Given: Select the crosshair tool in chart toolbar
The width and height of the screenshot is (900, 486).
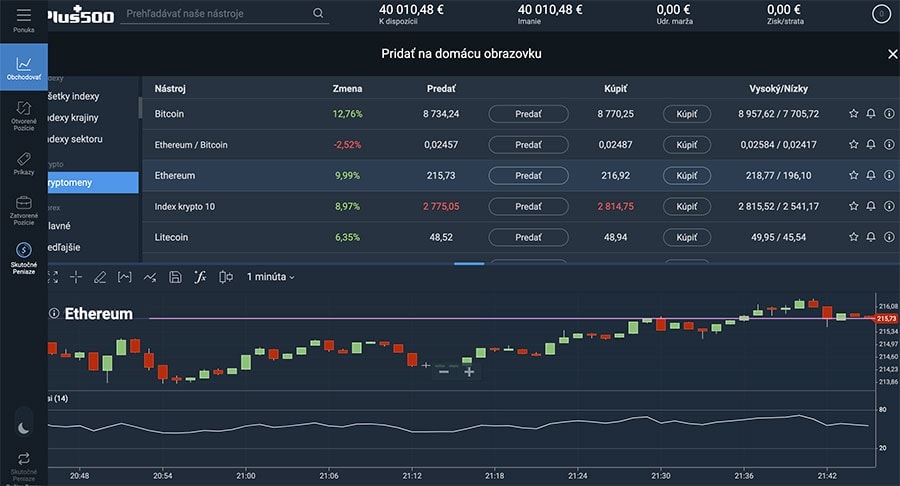Looking at the screenshot, I should (76, 277).
